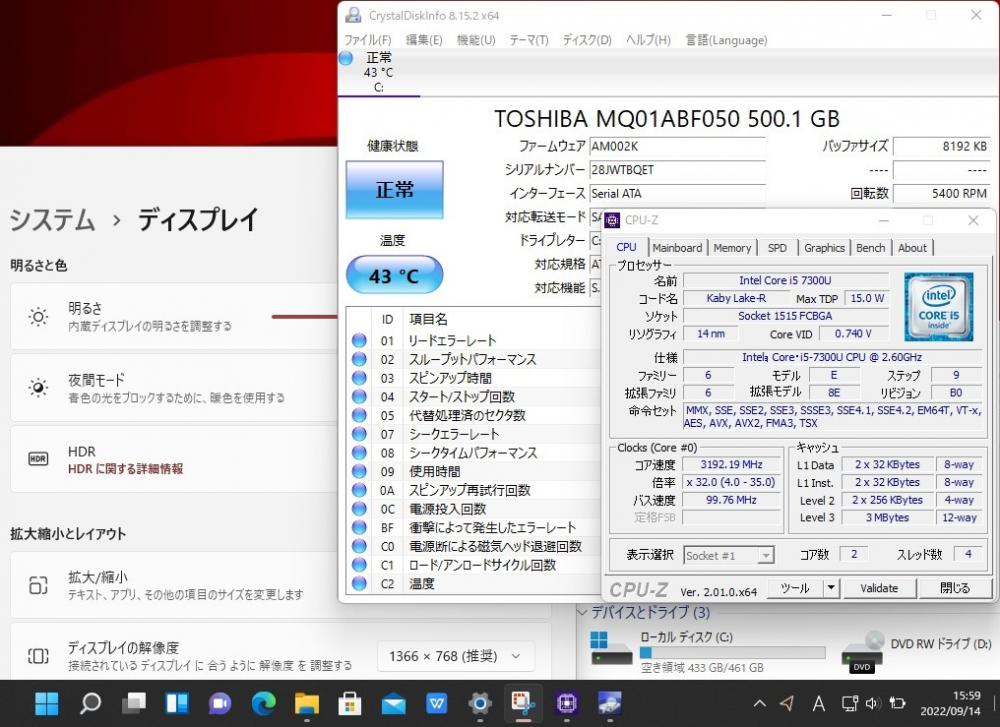
Task: Launch WPS Writer from the taskbar
Action: [437, 703]
